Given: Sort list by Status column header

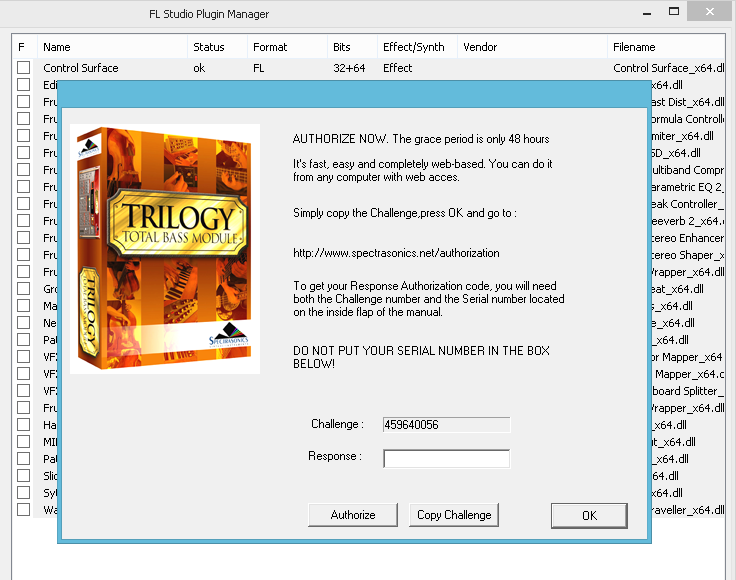Looking at the screenshot, I should (209, 47).
